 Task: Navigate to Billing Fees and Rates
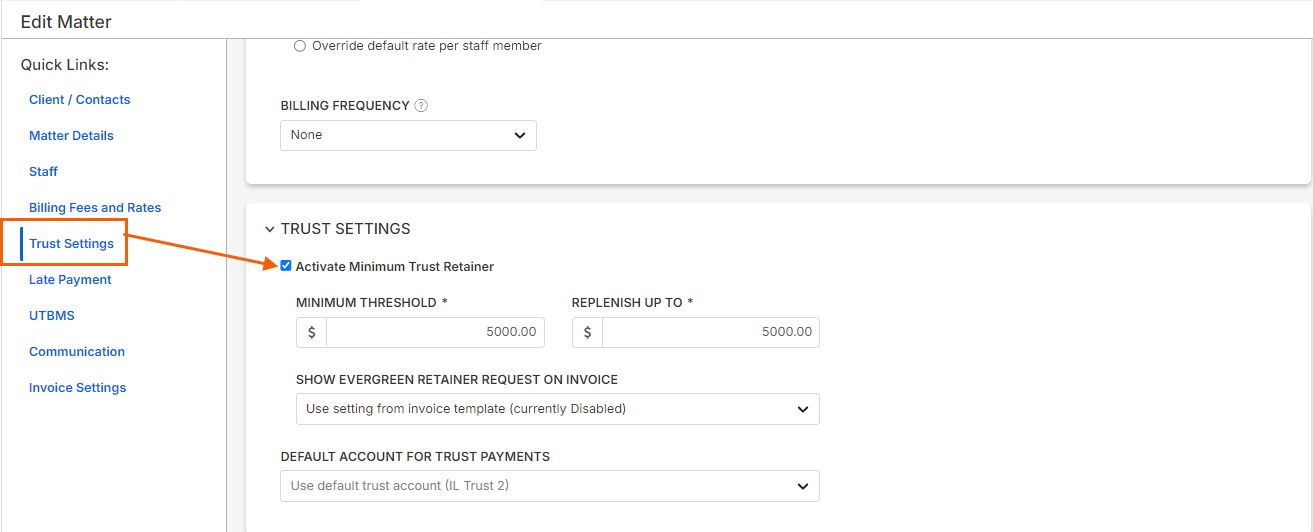95,208
